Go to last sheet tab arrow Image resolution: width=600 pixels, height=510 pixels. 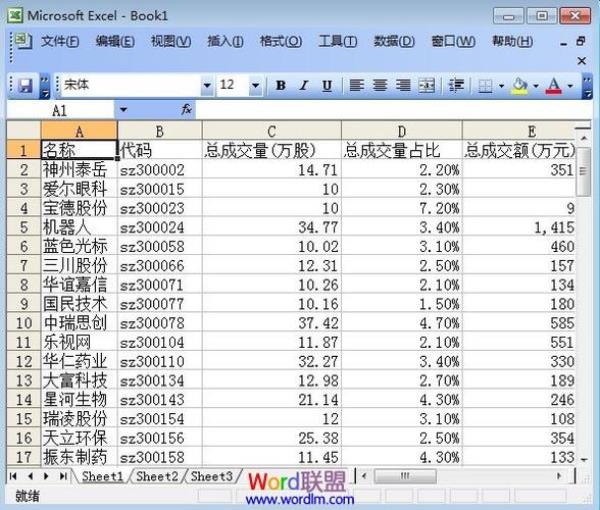pos(63,476)
